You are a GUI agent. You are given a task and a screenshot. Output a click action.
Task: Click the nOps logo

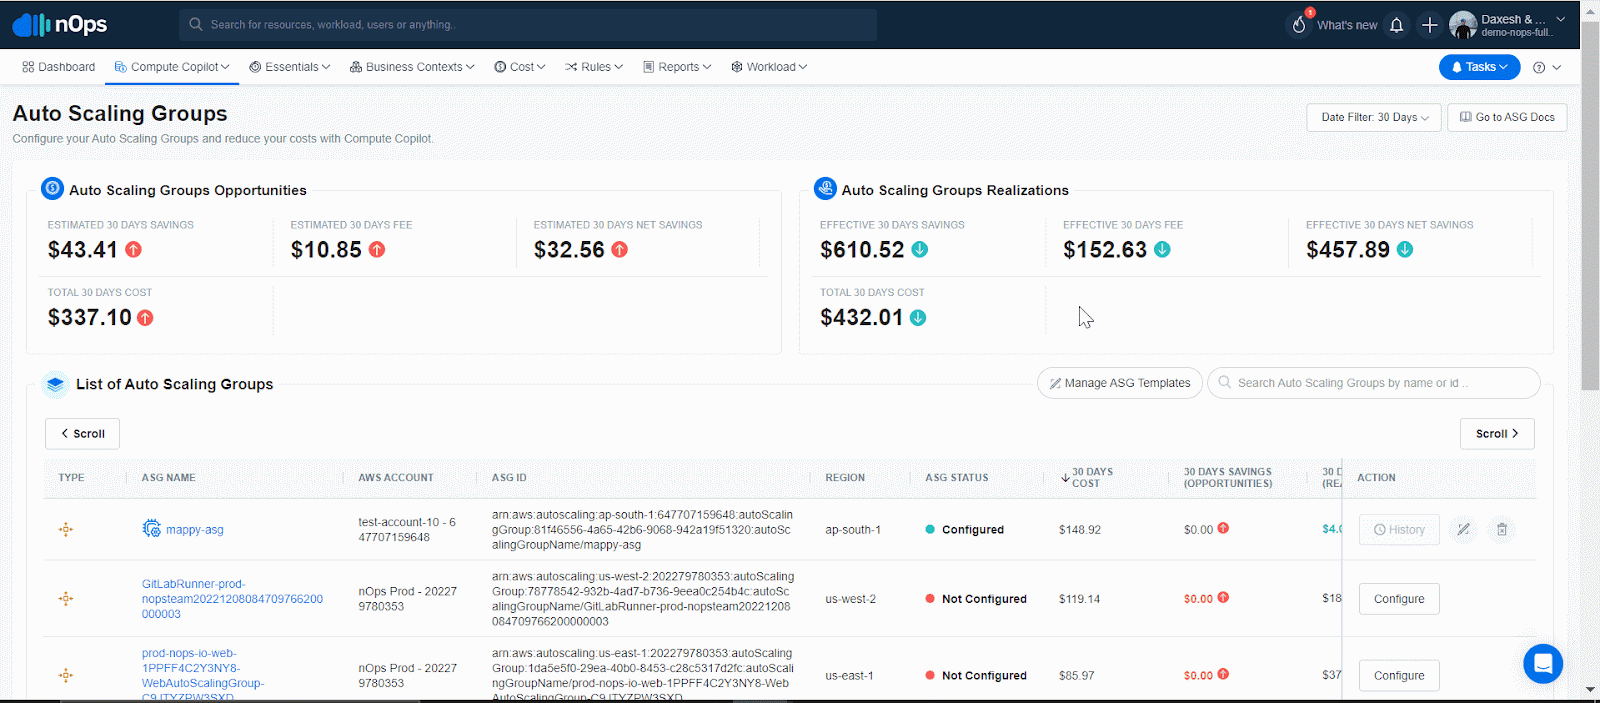click(x=60, y=25)
